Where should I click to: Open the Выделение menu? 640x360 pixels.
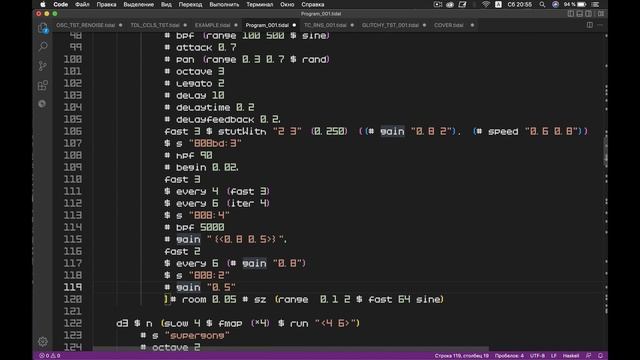click(x=138, y=4)
